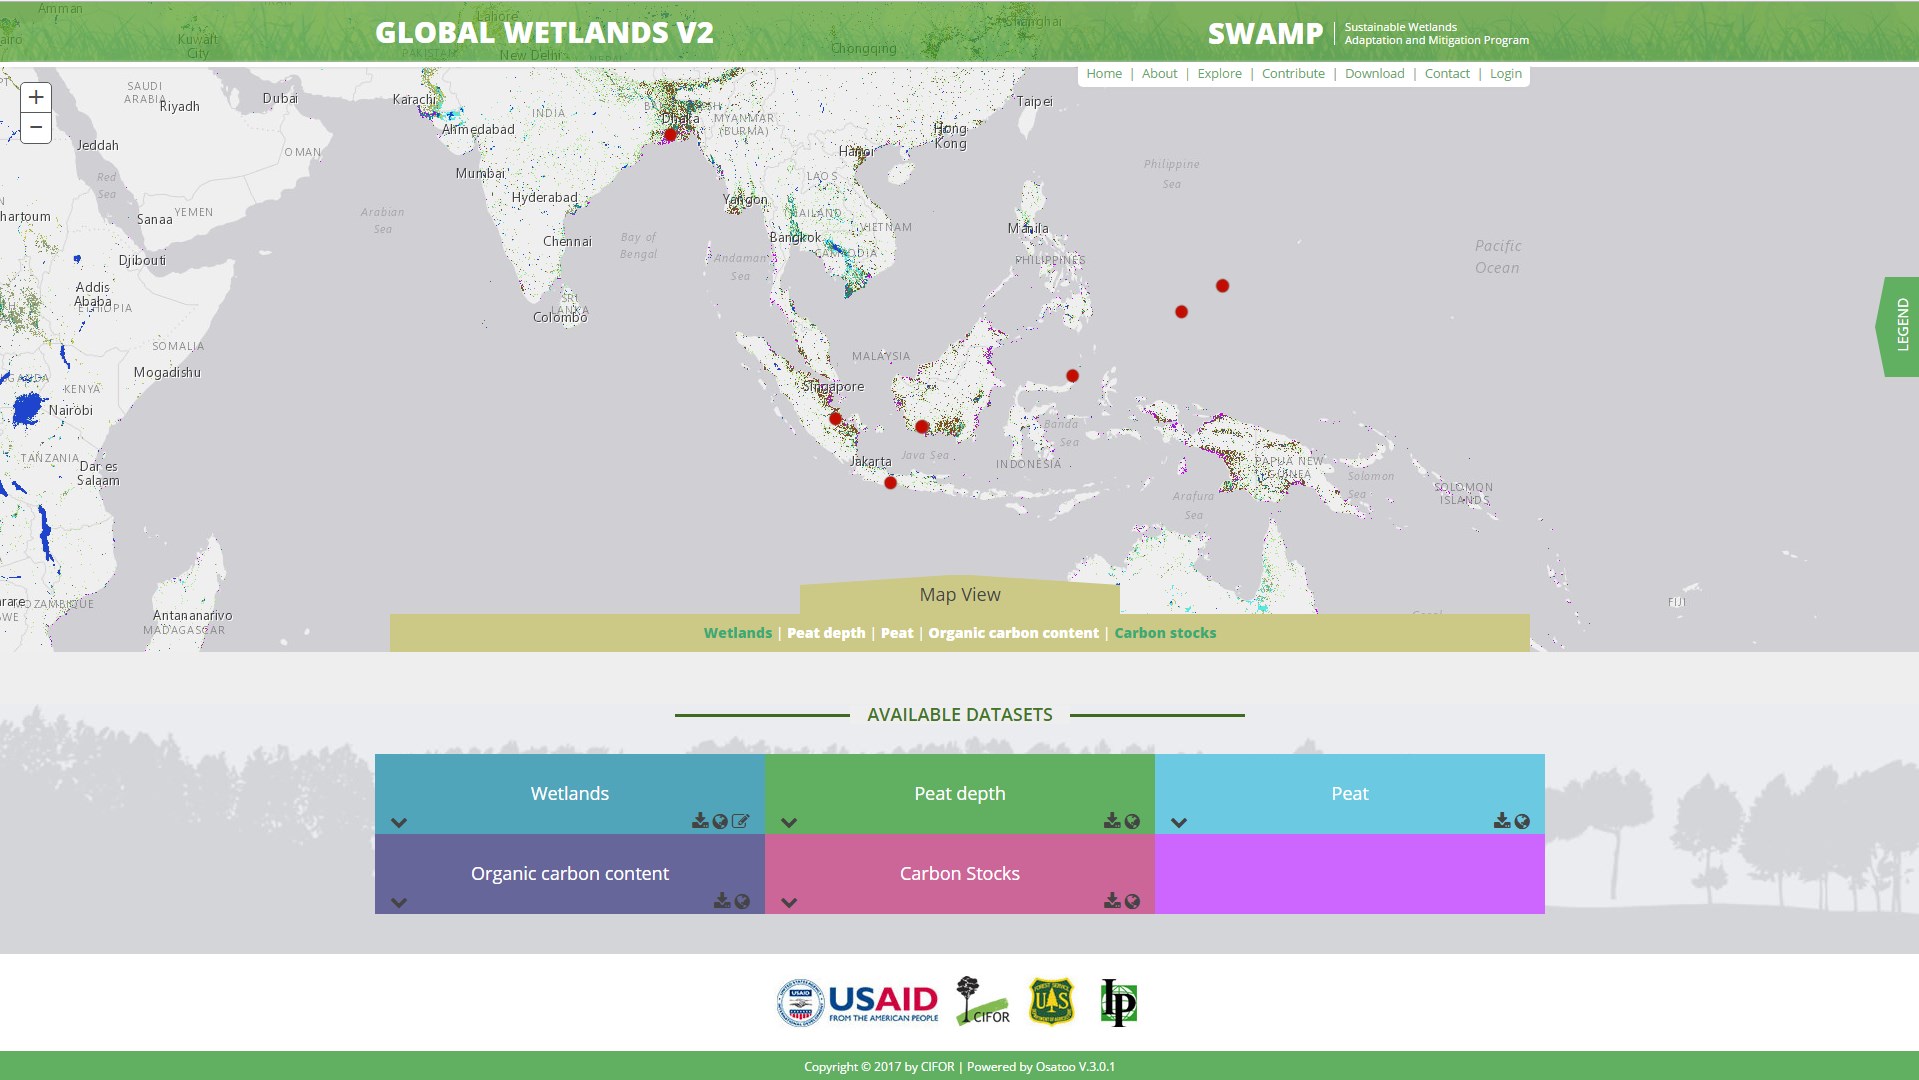Click the Peat depth dataset title
Image resolution: width=1919 pixels, height=1080 pixels.
point(960,794)
